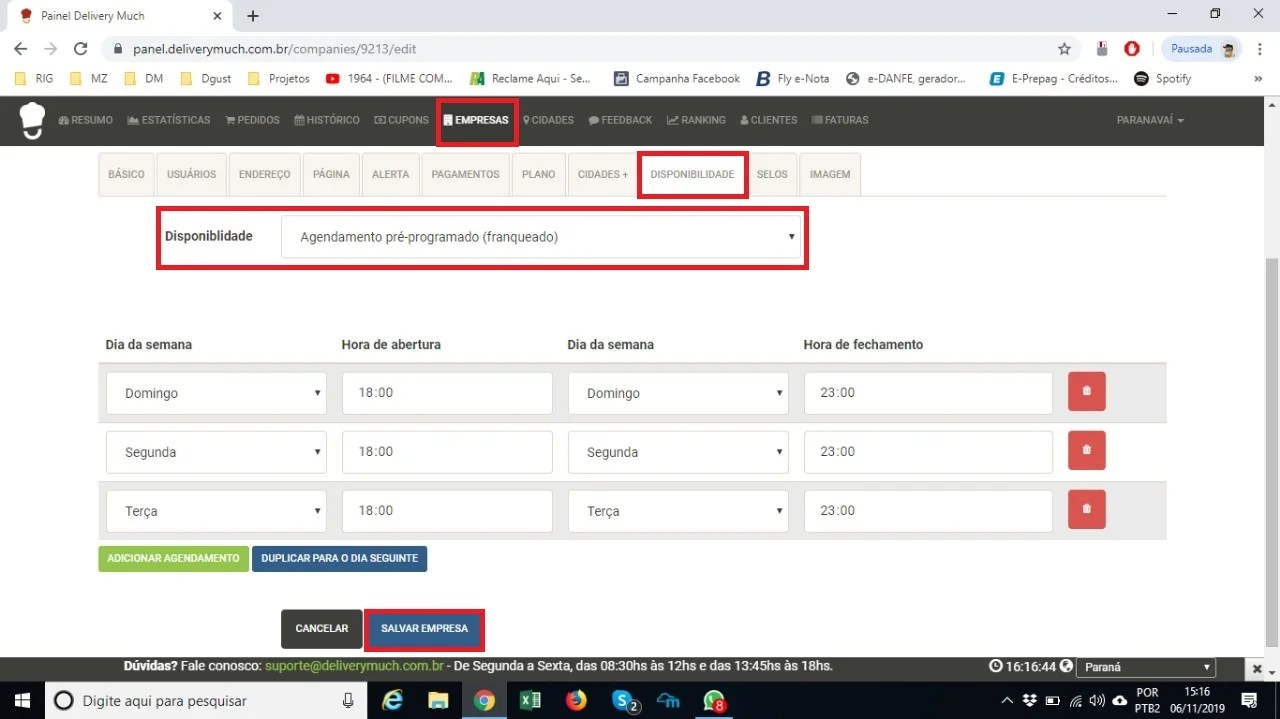Image resolution: width=1280 pixels, height=719 pixels.
Task: Open the RANKING menu item
Action: [x=697, y=120]
